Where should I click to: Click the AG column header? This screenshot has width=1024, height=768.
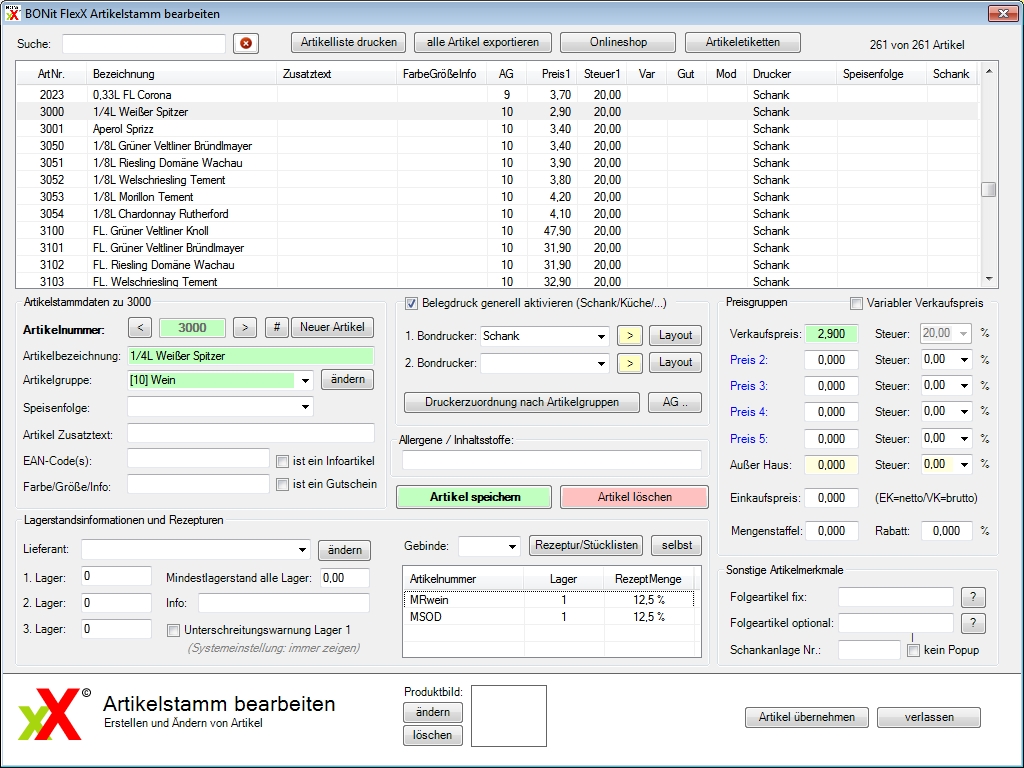coord(506,74)
